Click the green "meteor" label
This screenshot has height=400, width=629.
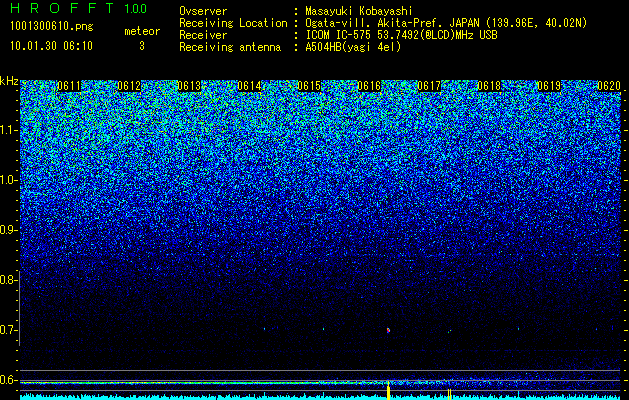(x=142, y=31)
